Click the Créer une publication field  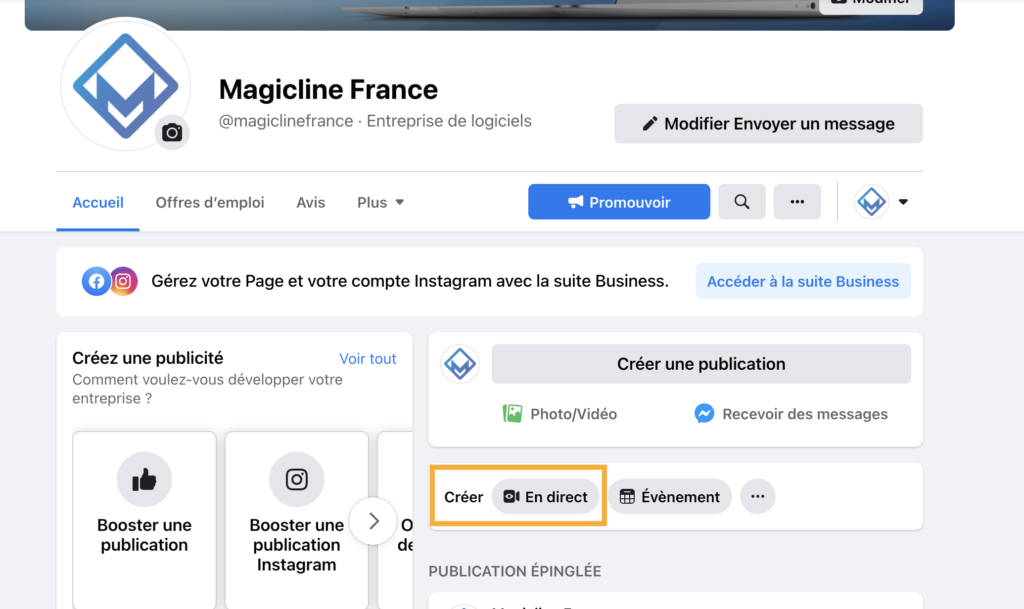[701, 364]
